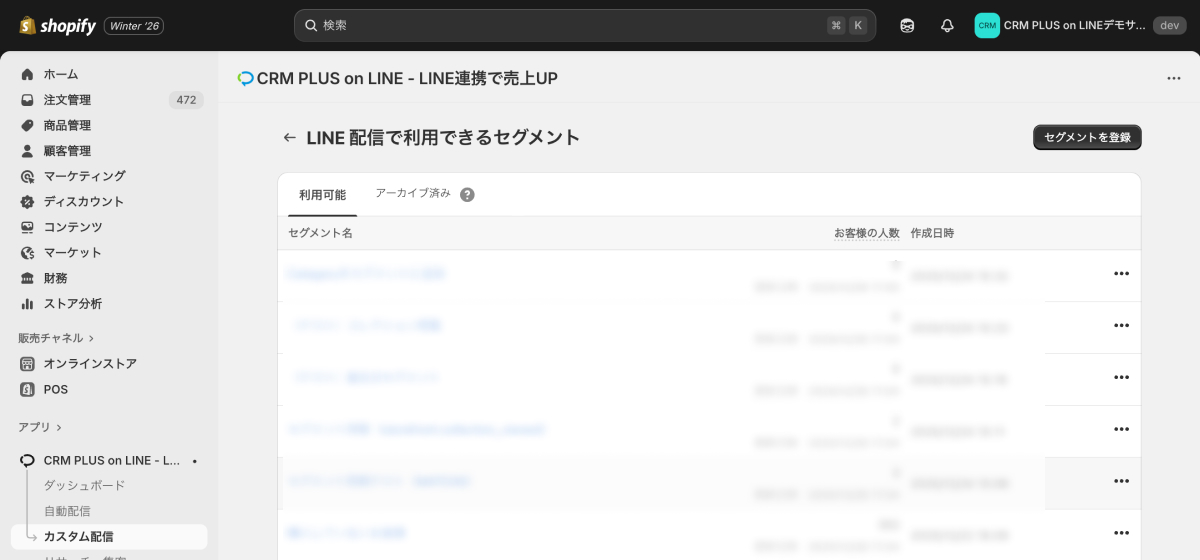Open the fourth segment row actions menu
The image size is (1200, 560).
point(1121,429)
